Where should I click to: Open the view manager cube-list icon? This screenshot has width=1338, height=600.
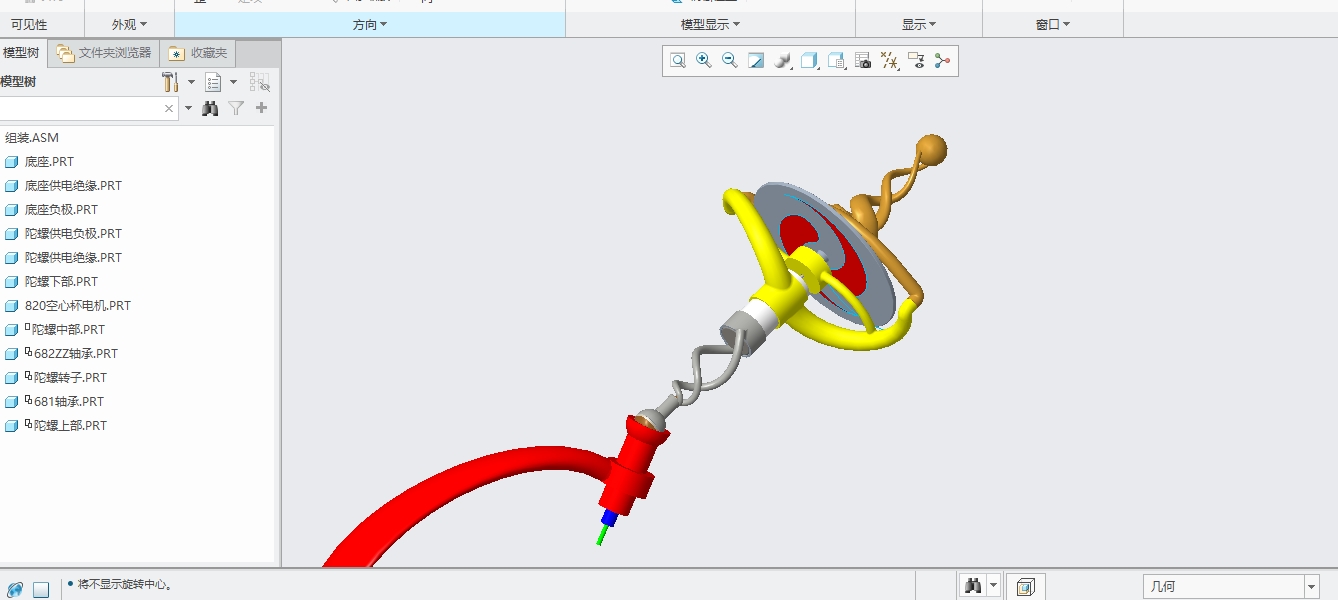[x=836, y=61]
